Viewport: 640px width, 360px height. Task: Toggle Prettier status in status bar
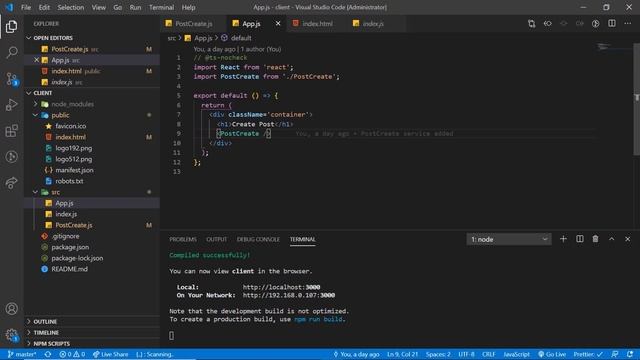pos(588,354)
